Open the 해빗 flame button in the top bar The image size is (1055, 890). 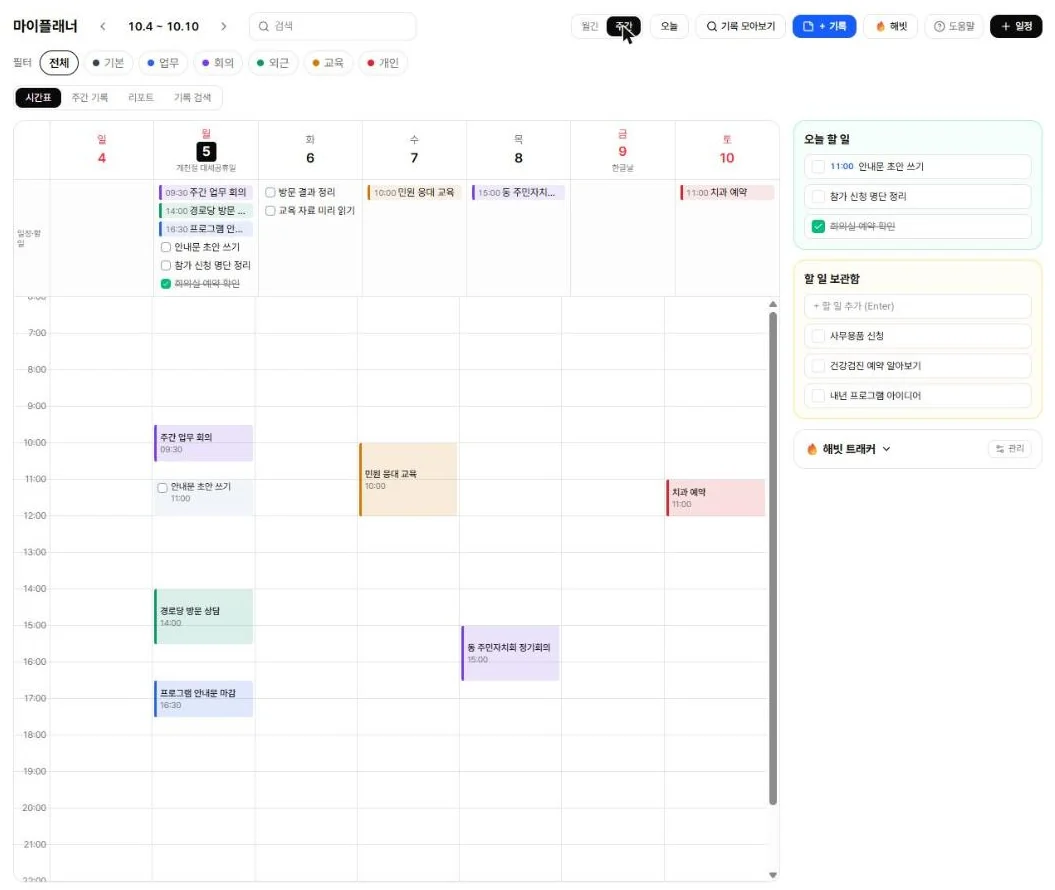tap(892, 26)
